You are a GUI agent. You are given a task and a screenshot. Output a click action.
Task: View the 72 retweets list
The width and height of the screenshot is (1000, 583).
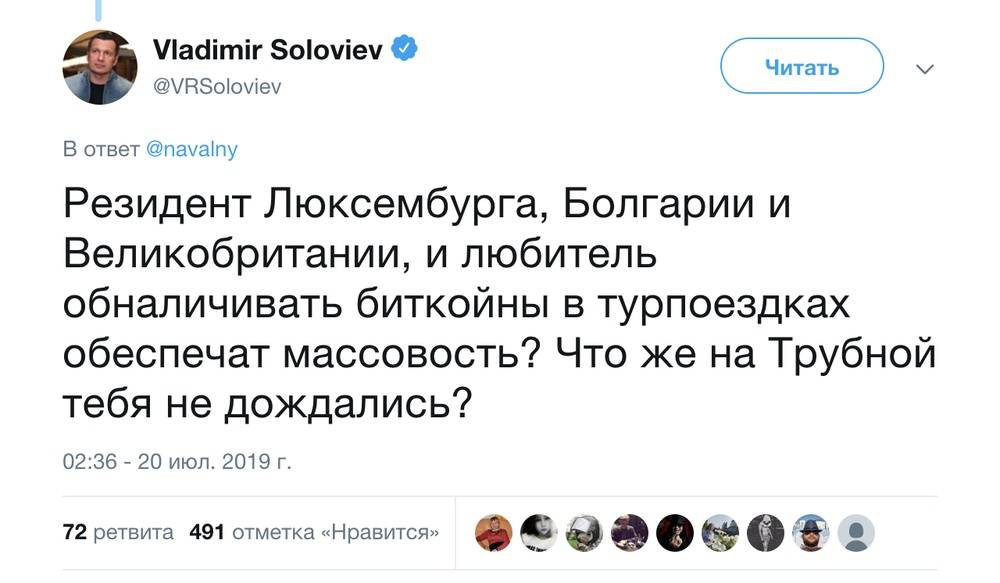[118, 532]
